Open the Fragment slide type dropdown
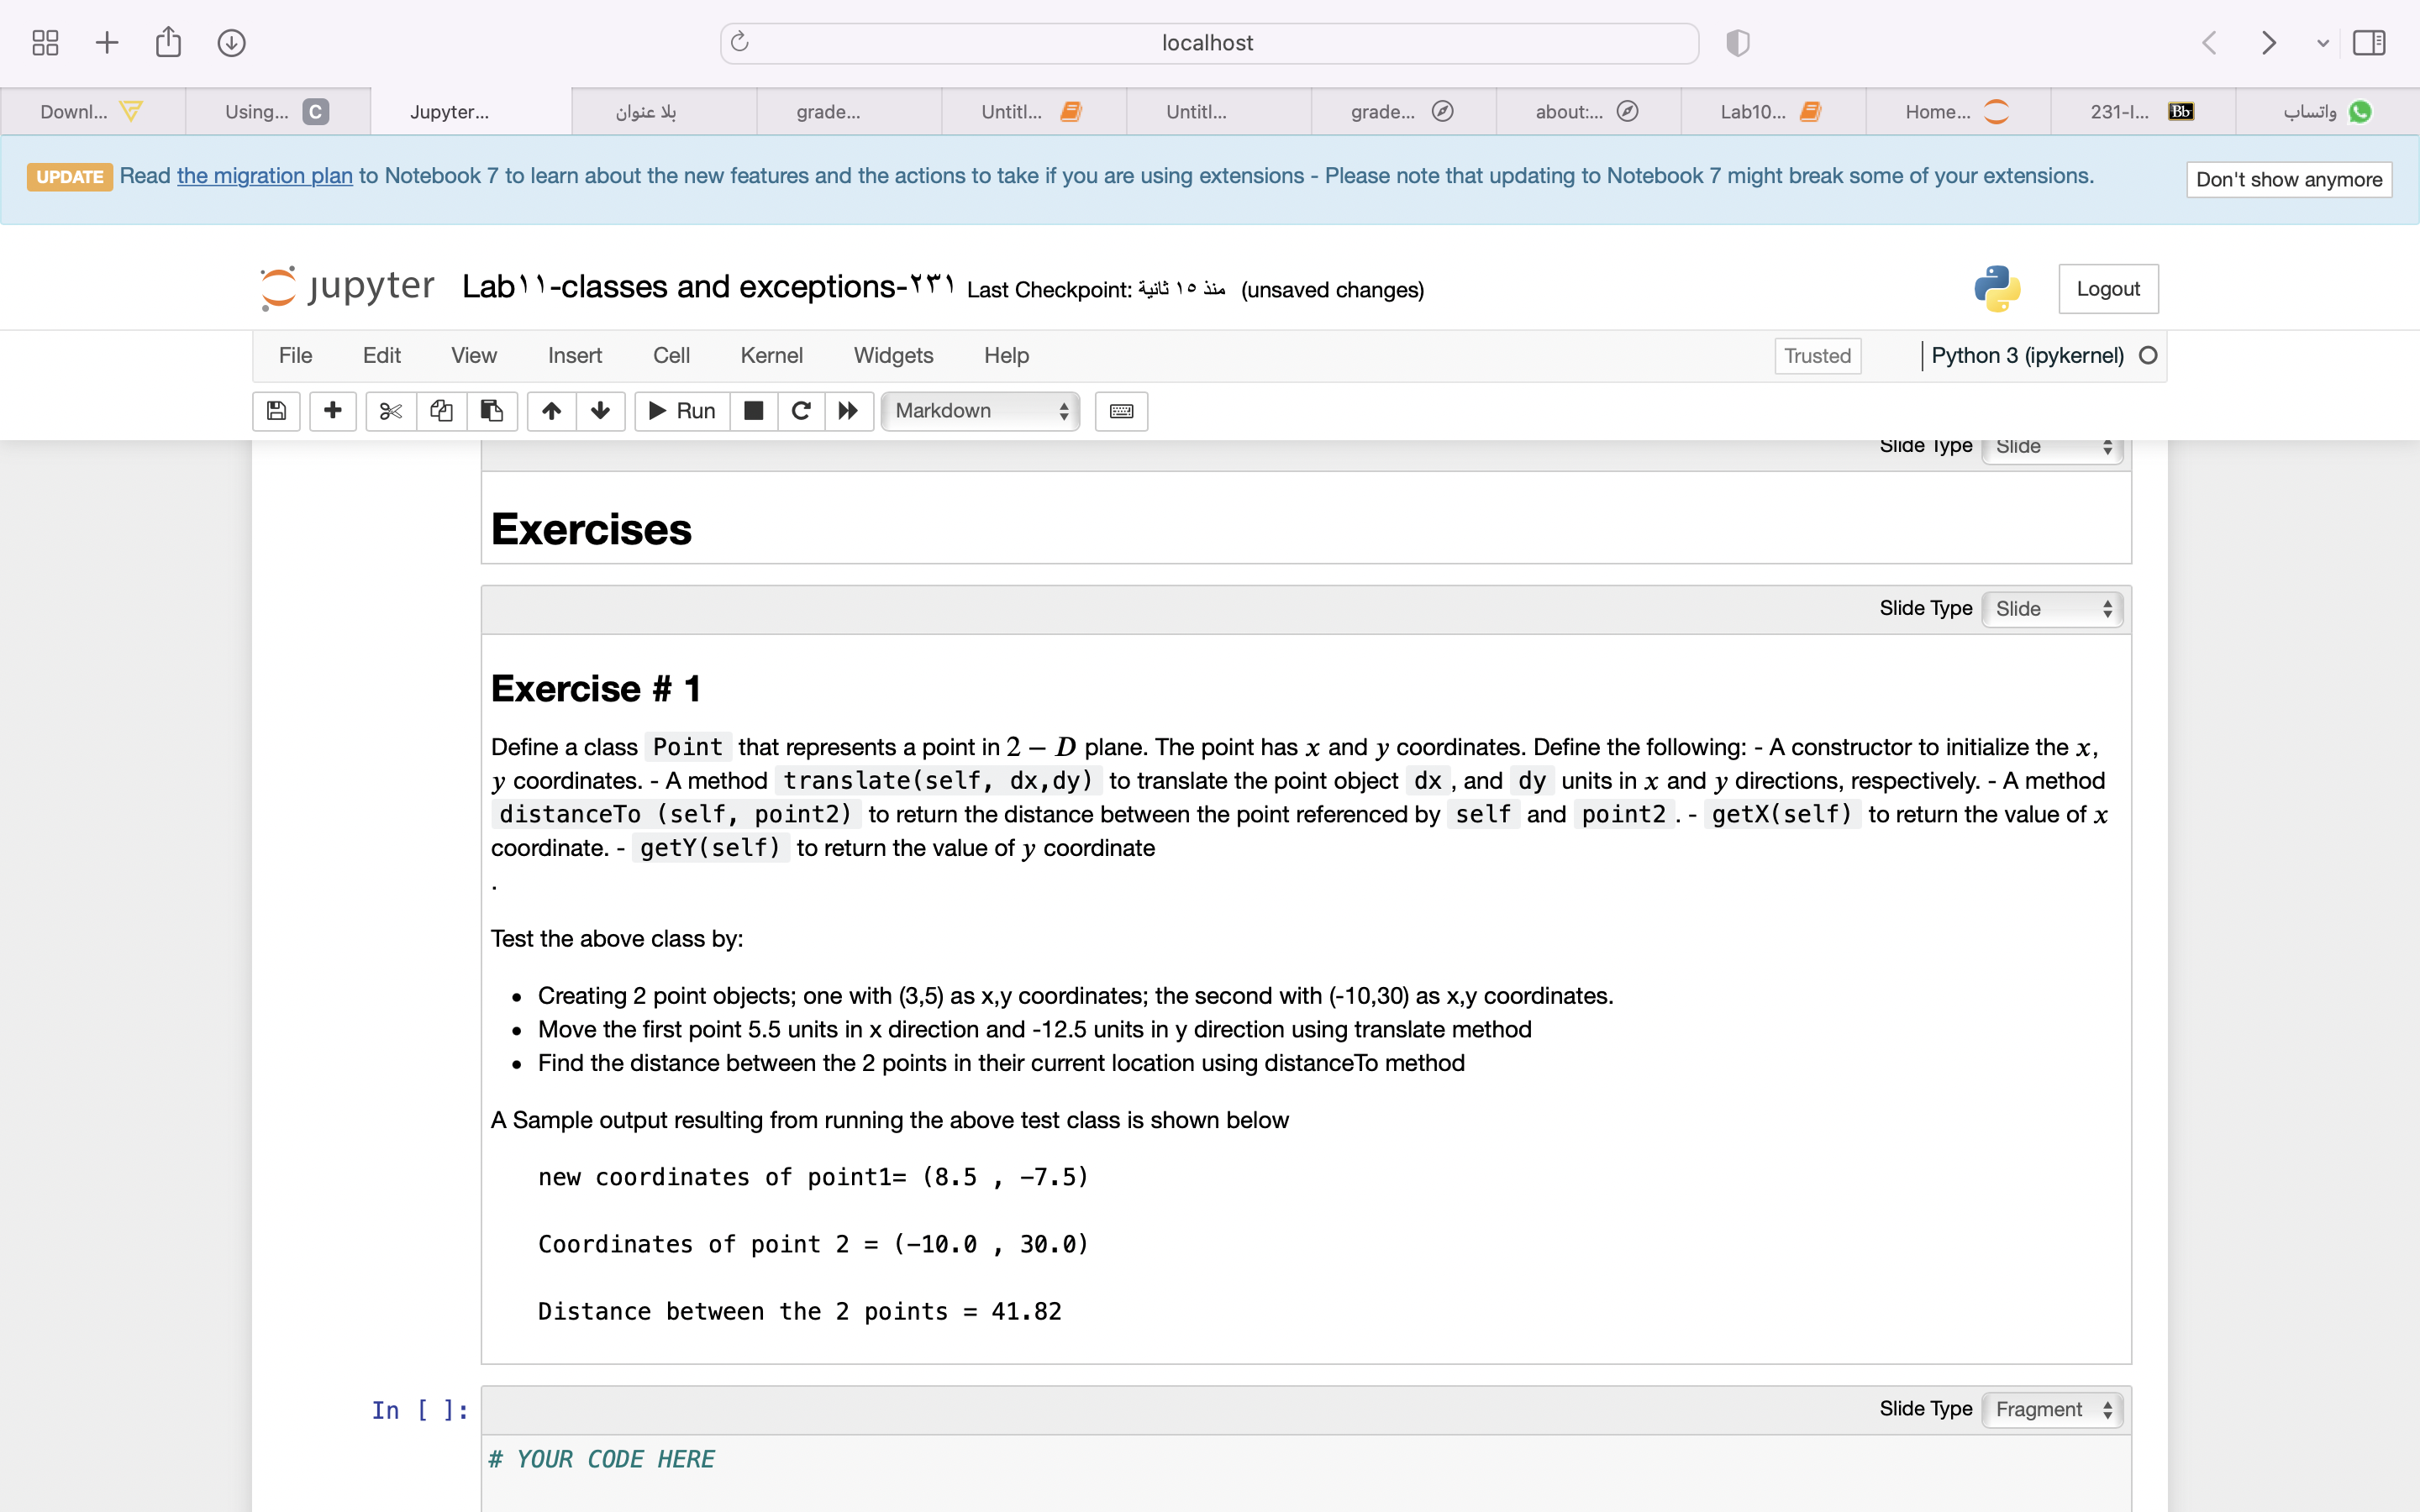2420x1512 pixels. (x=2051, y=1409)
